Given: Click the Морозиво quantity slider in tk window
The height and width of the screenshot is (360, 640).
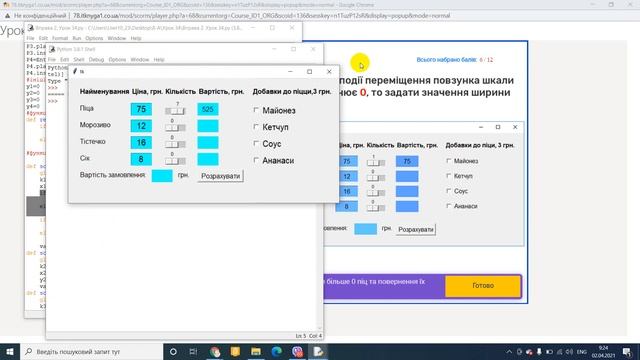Looking at the screenshot, I should click(x=175, y=128).
